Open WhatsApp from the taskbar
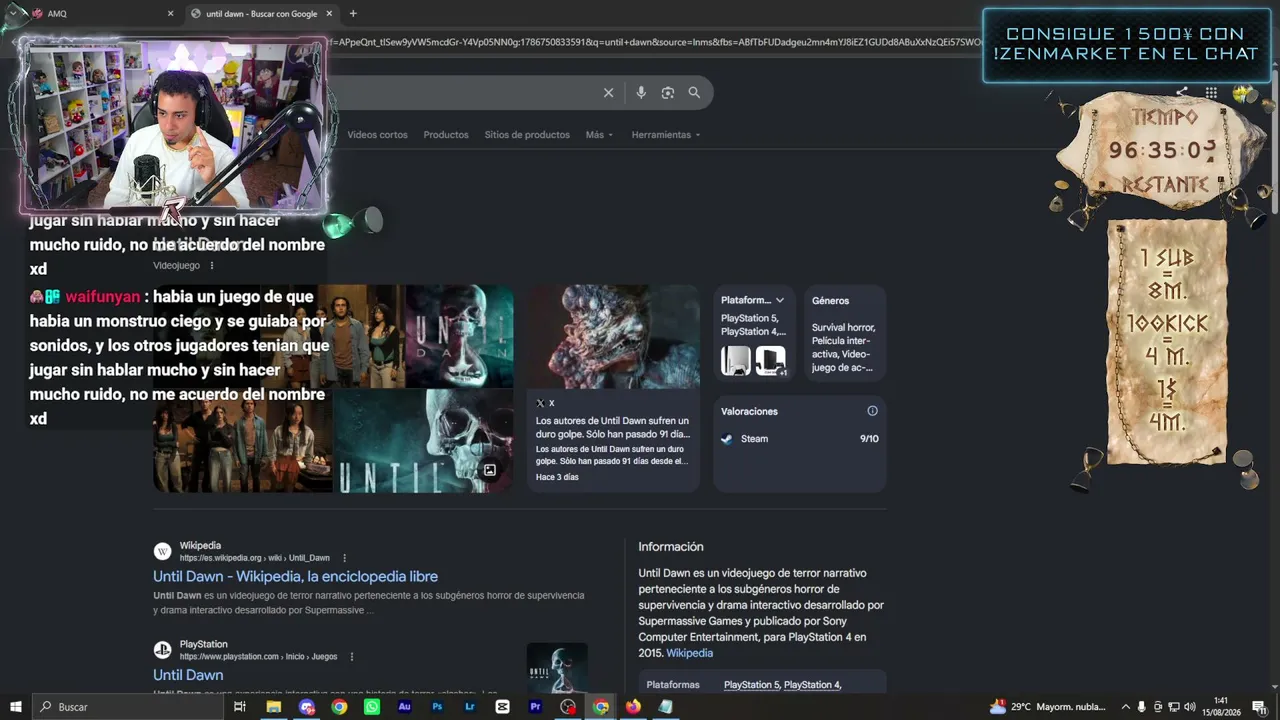Image resolution: width=1280 pixels, height=720 pixels. click(372, 707)
